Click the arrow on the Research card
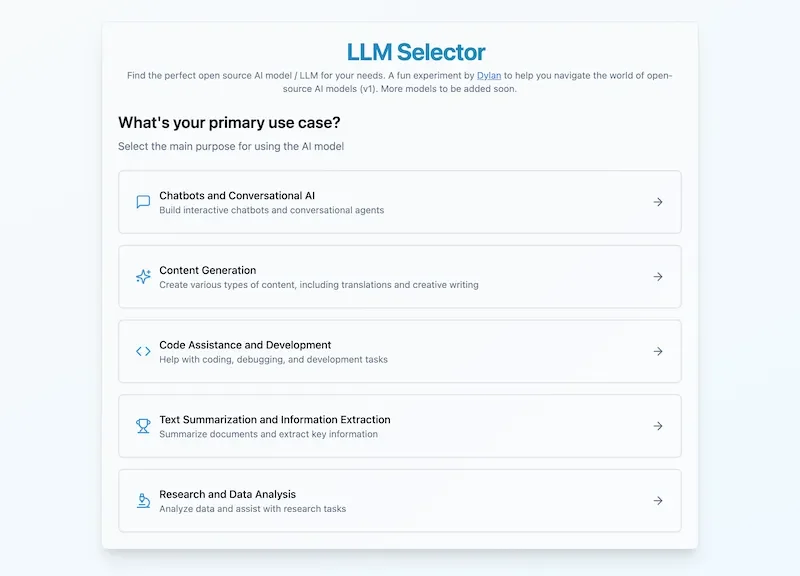Screen dimensions: 800x576 tap(658, 500)
